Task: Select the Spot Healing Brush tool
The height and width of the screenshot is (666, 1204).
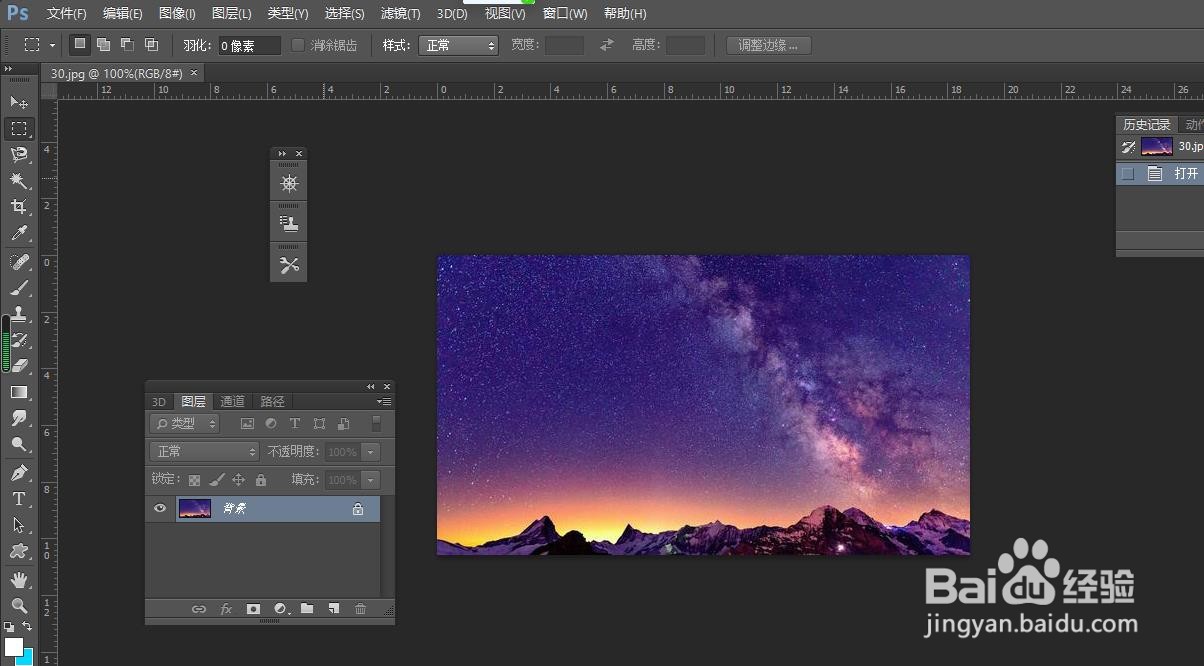Action: 19,262
